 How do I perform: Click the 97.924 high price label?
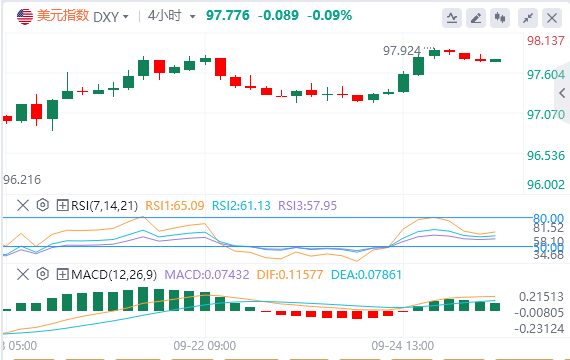coord(402,51)
